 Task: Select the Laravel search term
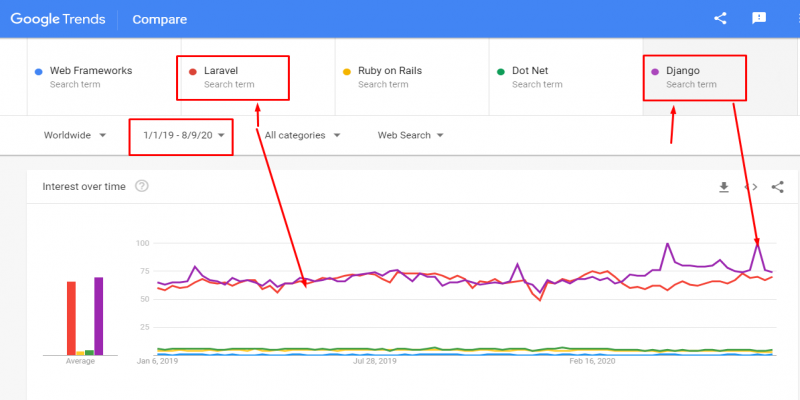[233, 77]
